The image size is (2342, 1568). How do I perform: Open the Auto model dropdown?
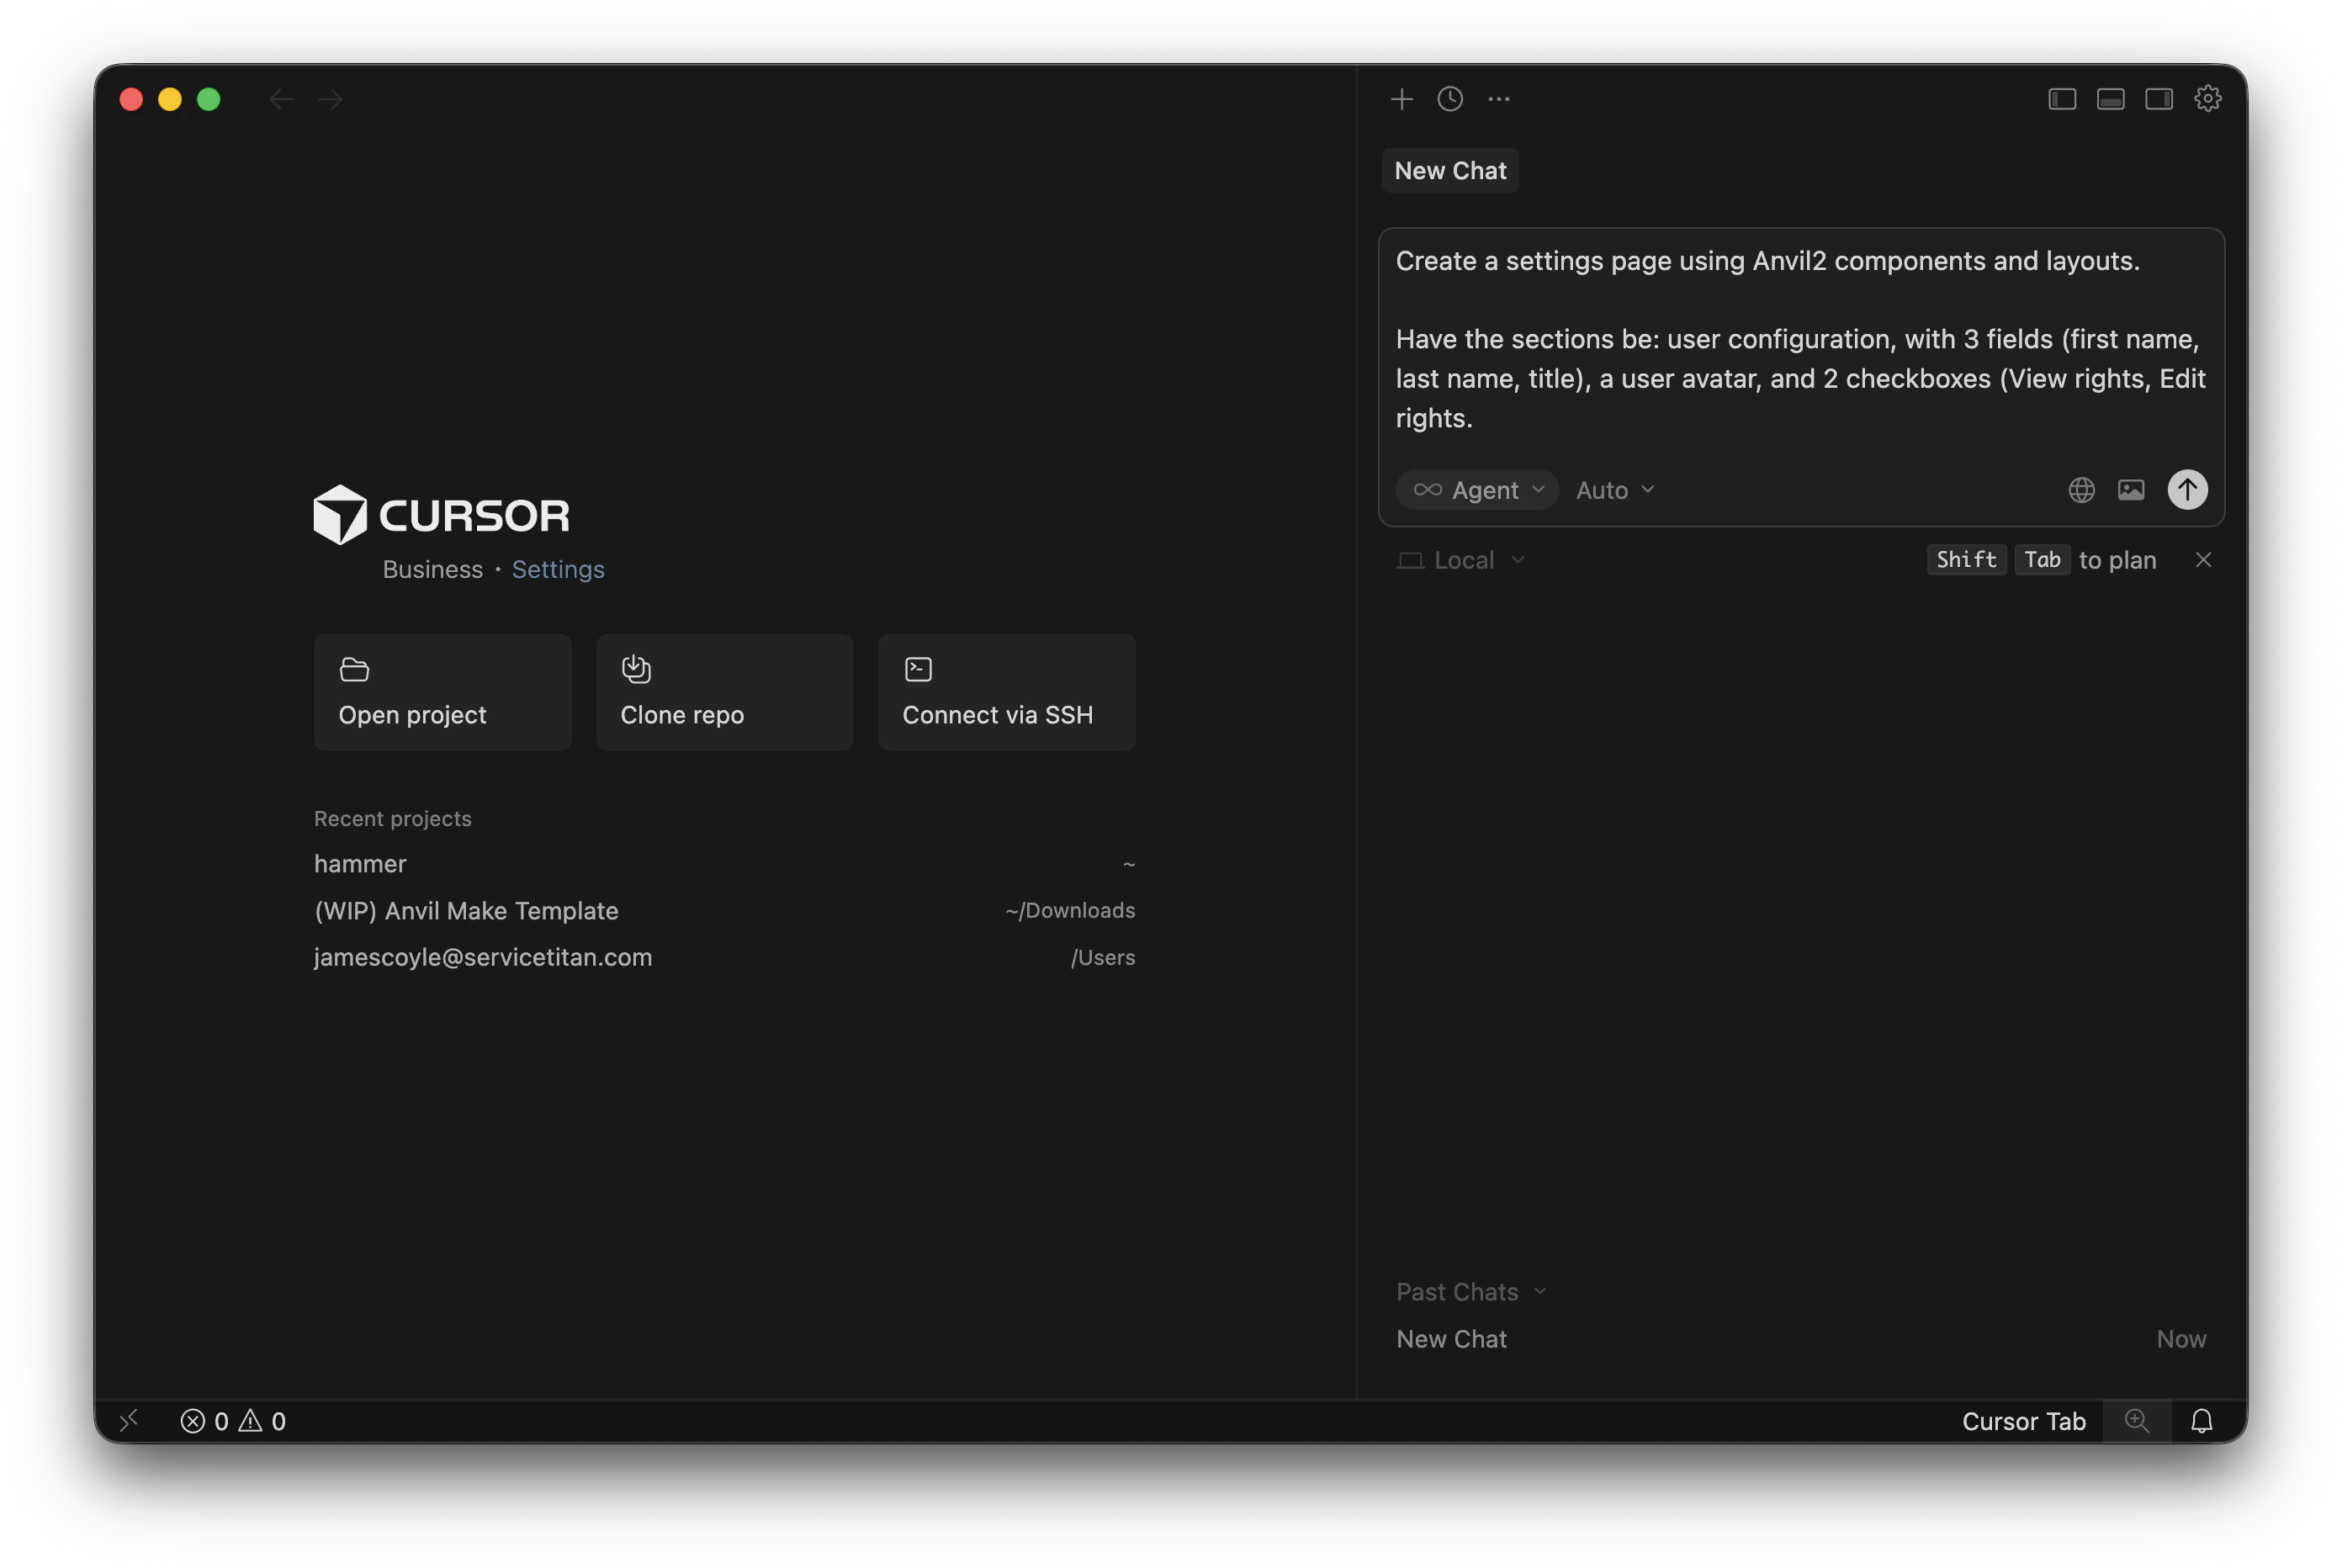(1615, 490)
